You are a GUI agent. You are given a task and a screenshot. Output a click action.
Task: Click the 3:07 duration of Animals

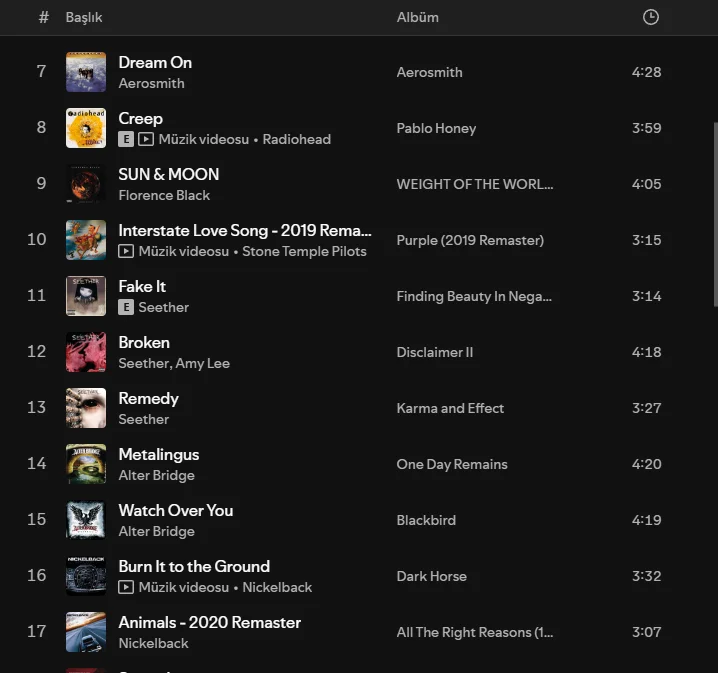[x=647, y=632]
